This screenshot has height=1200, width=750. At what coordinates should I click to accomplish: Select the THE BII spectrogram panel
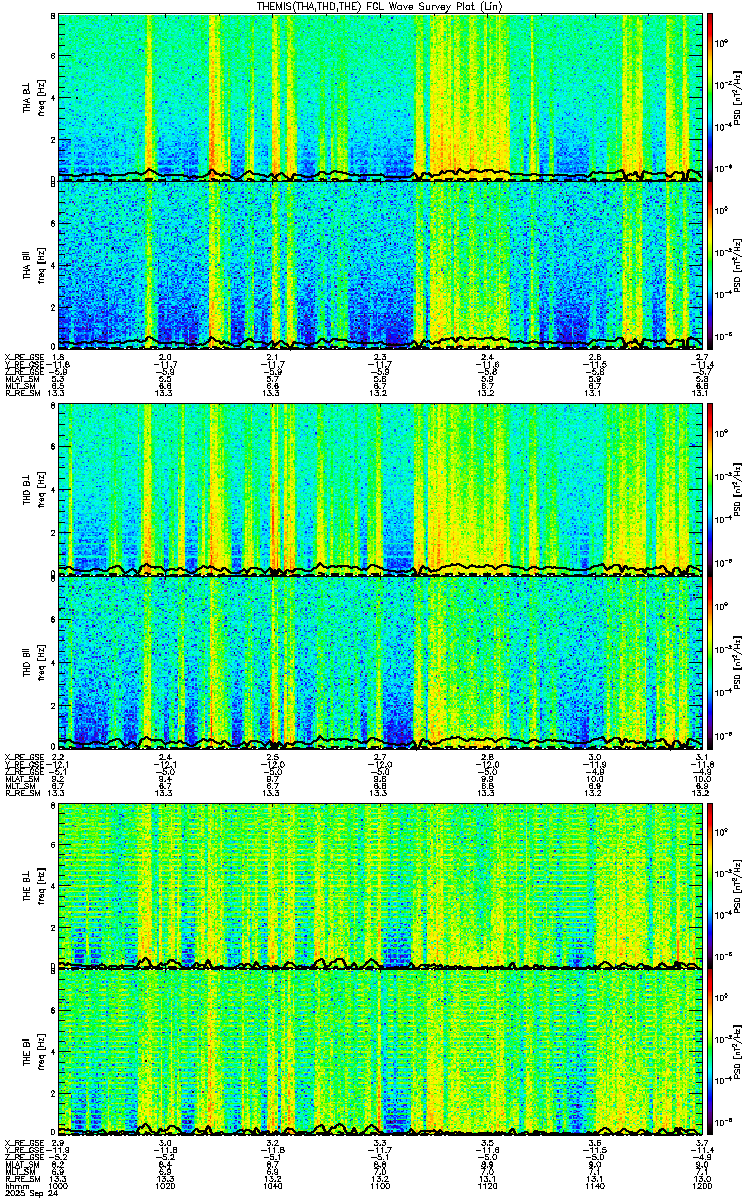coord(380,1052)
